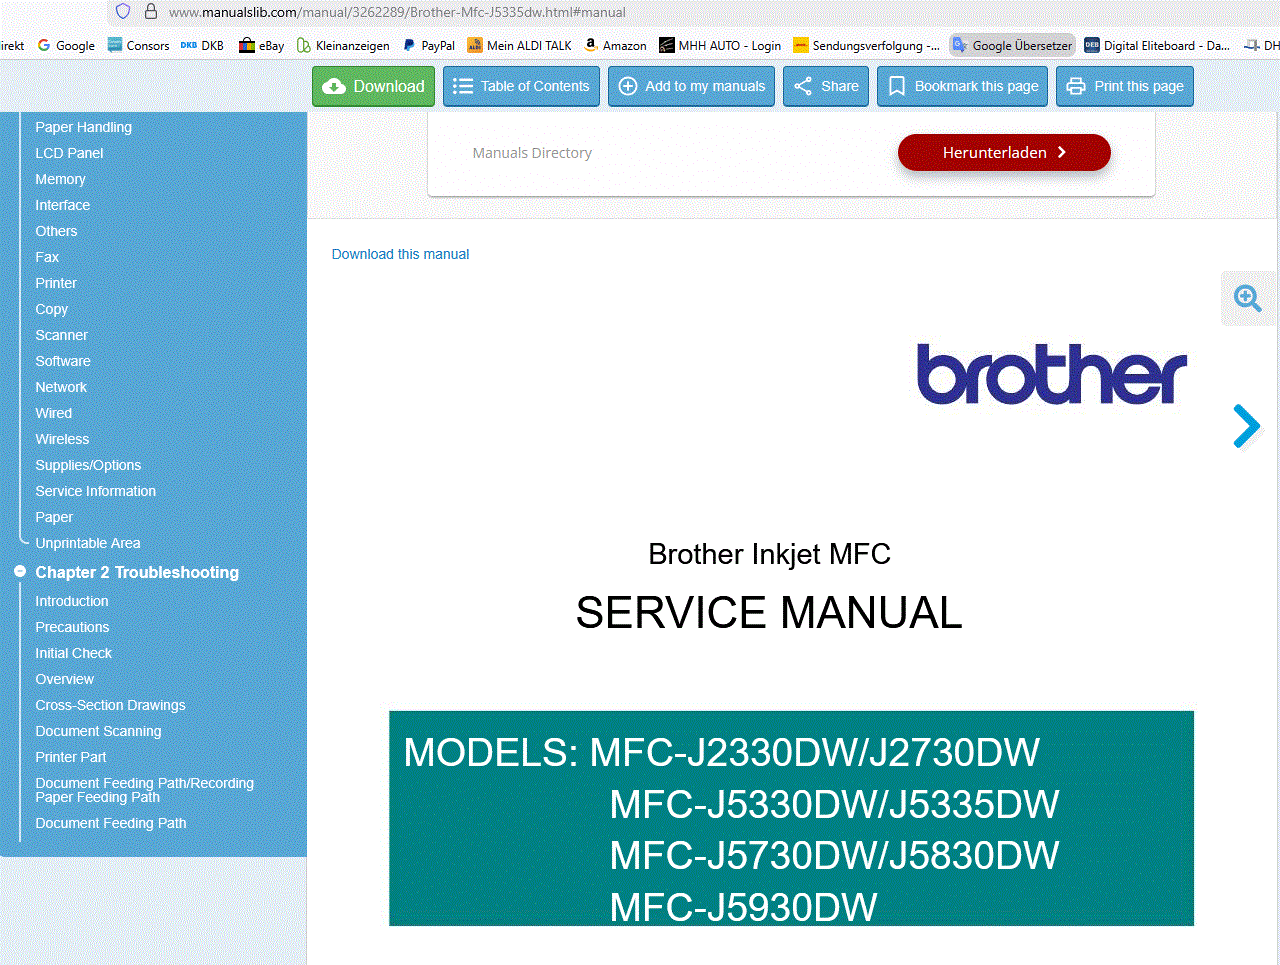The width and height of the screenshot is (1280, 965).
Task: Select Scanner in sidebar
Action: click(61, 335)
